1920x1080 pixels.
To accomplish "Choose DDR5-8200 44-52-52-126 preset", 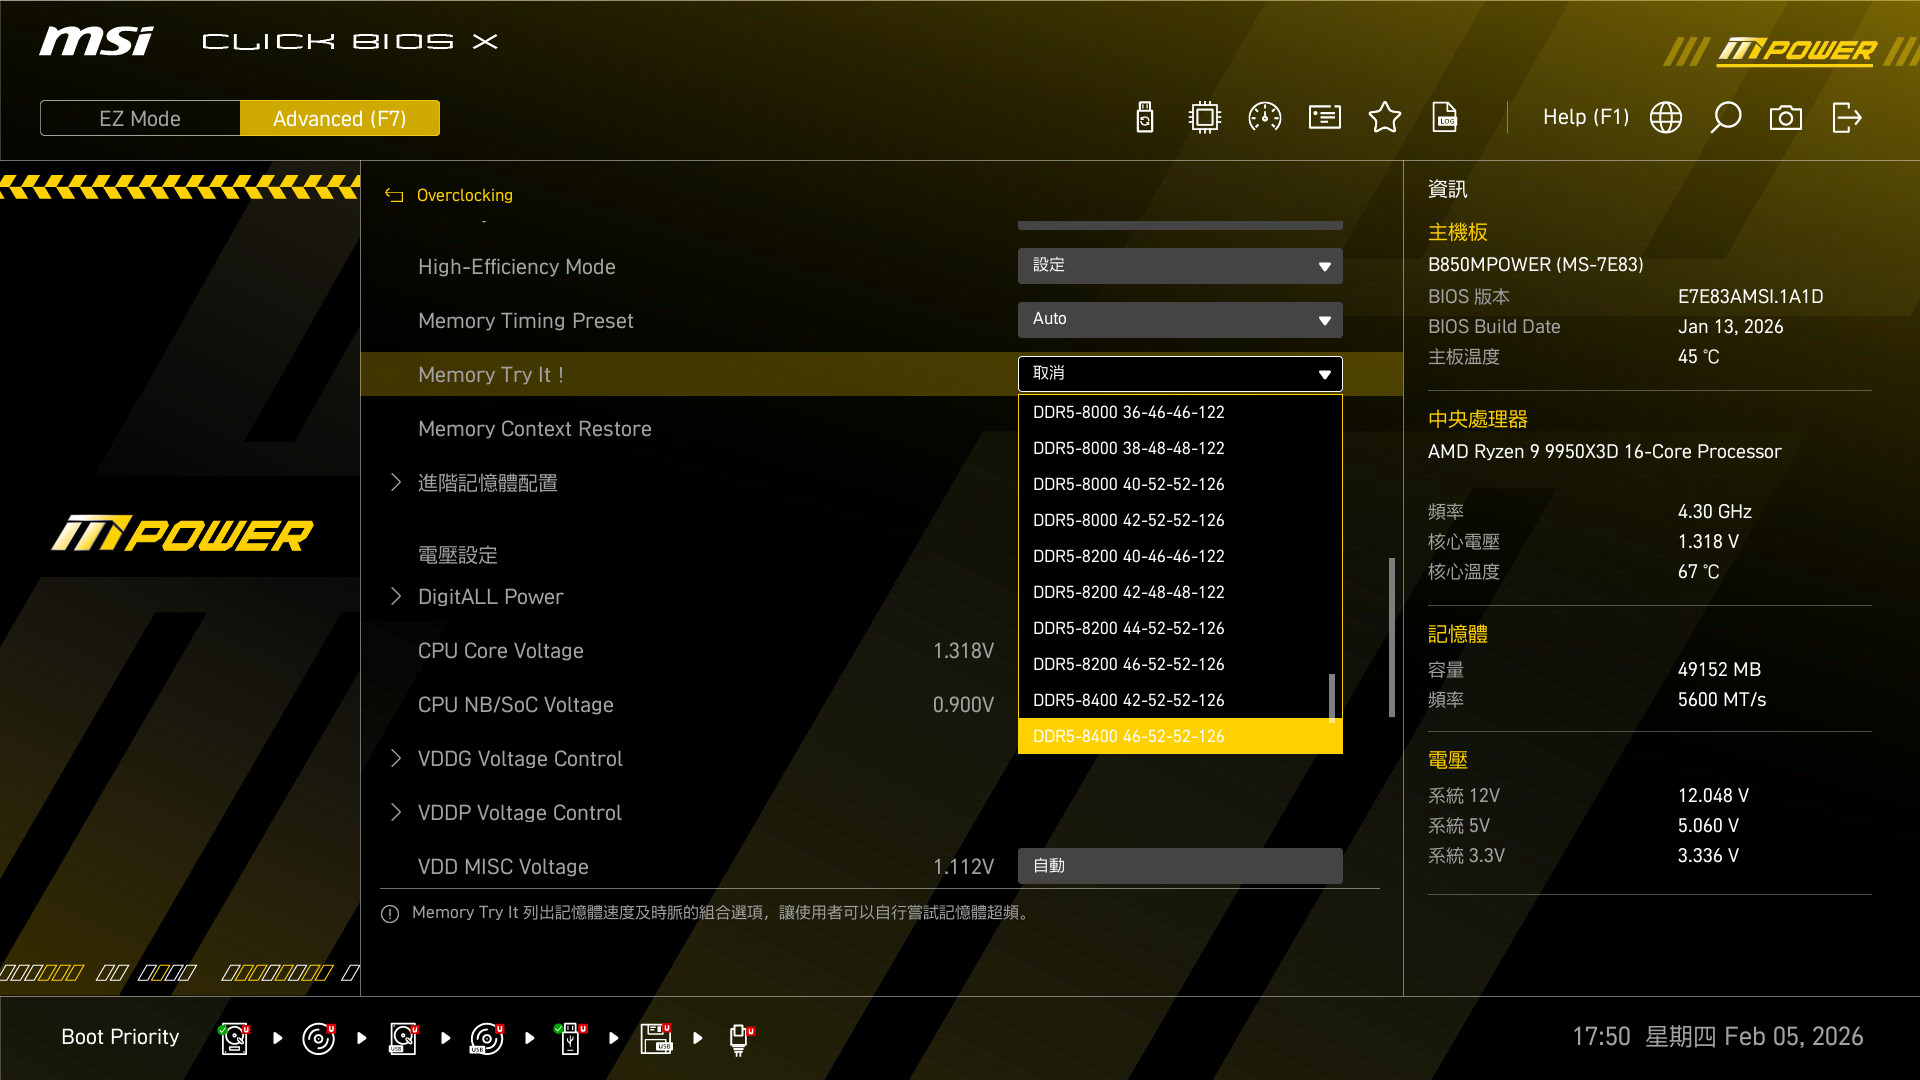I will (x=1128, y=628).
